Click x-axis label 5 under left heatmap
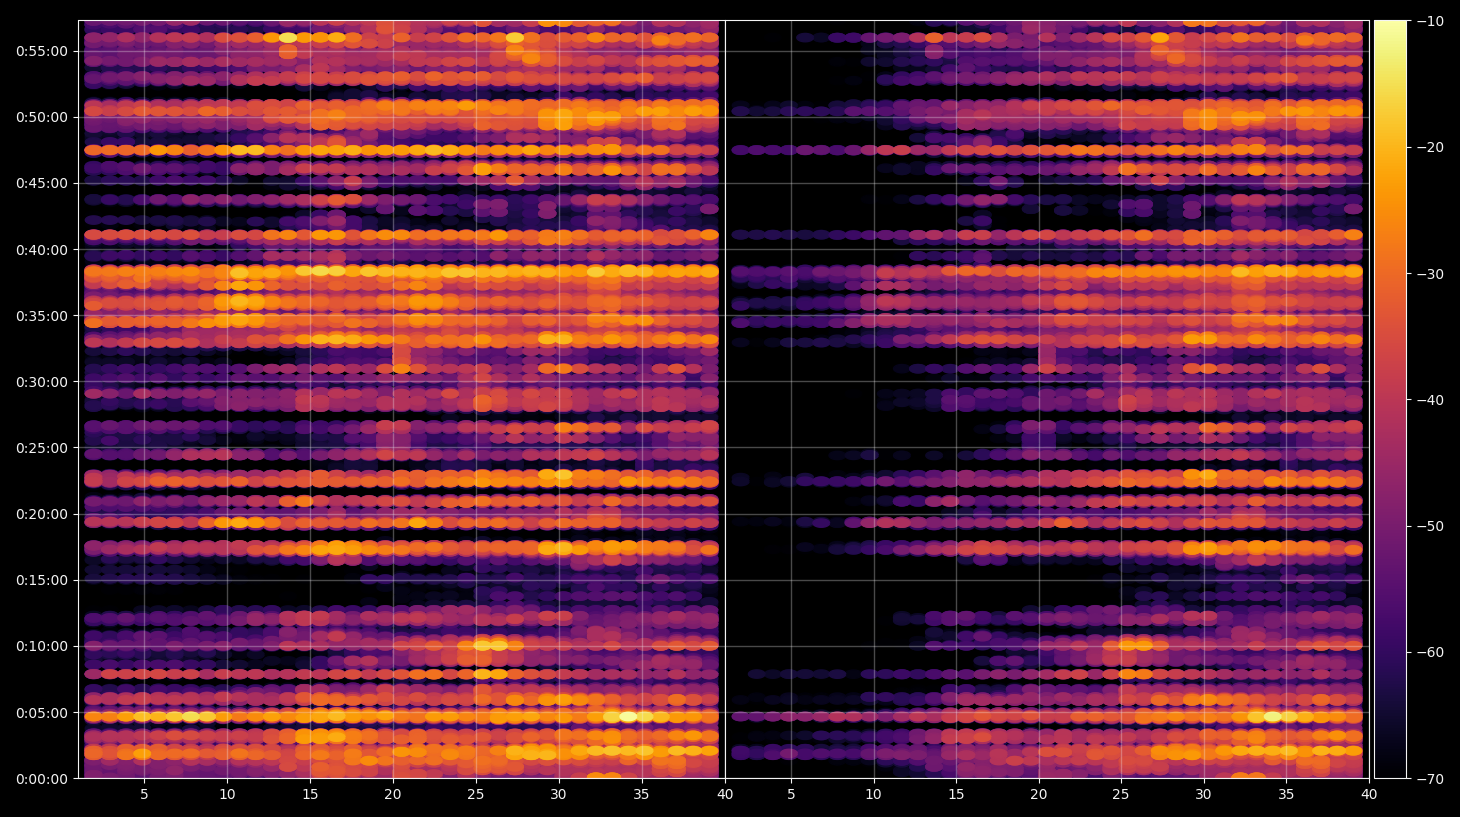 [x=144, y=795]
